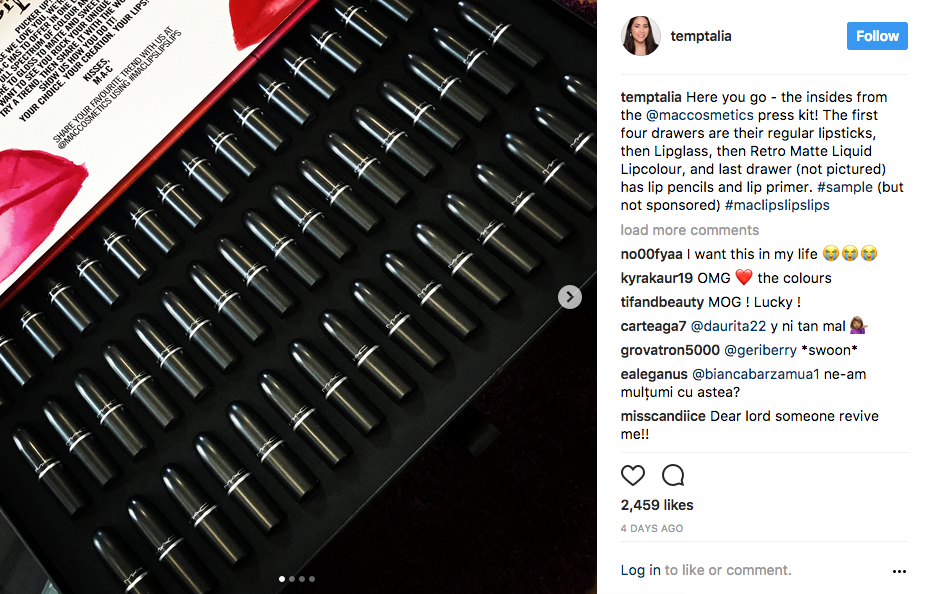Open temptalia username in header
This screenshot has width=931, height=594.
[x=701, y=36]
